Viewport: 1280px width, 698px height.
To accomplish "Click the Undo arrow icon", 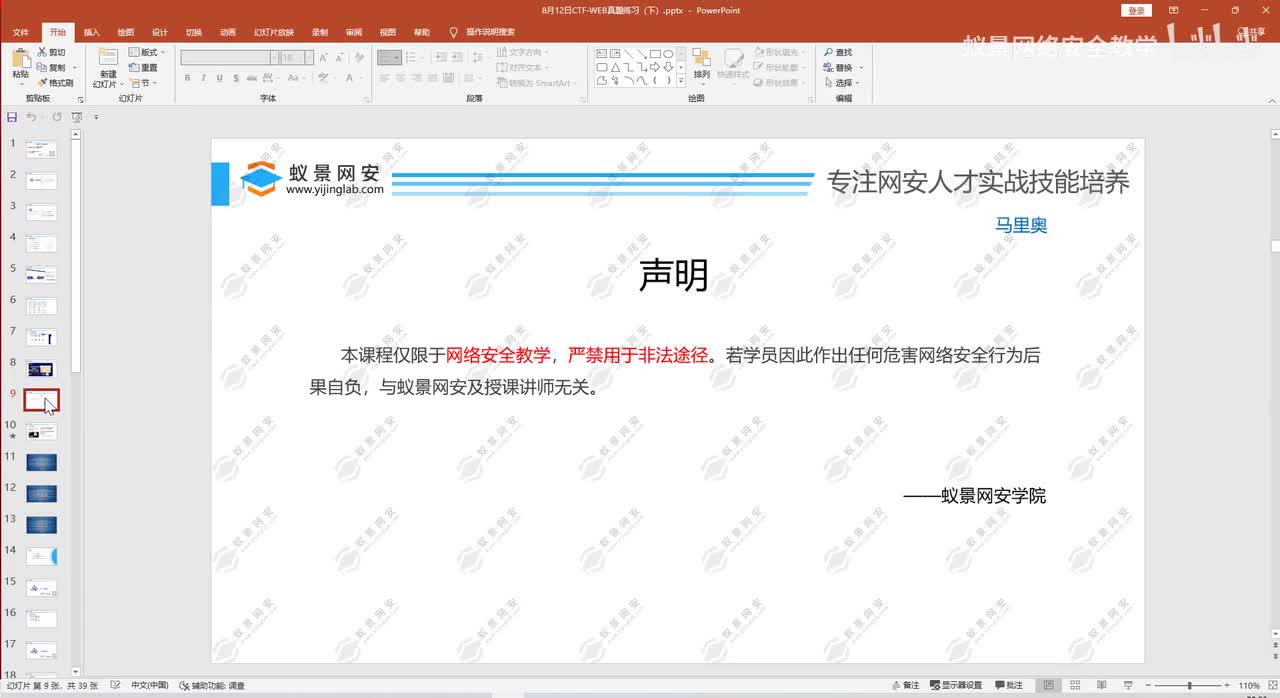I will pyautogui.click(x=32, y=117).
